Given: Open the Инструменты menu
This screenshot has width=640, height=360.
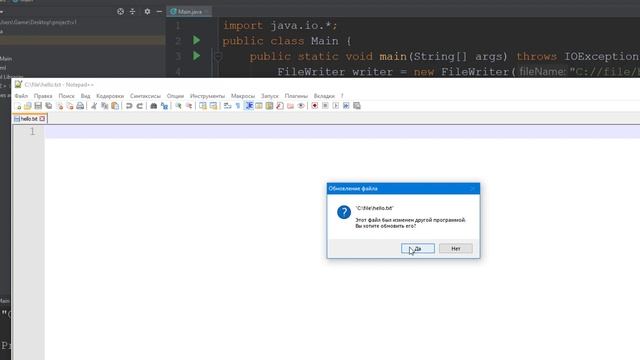Looking at the screenshot, I should [x=207, y=96].
